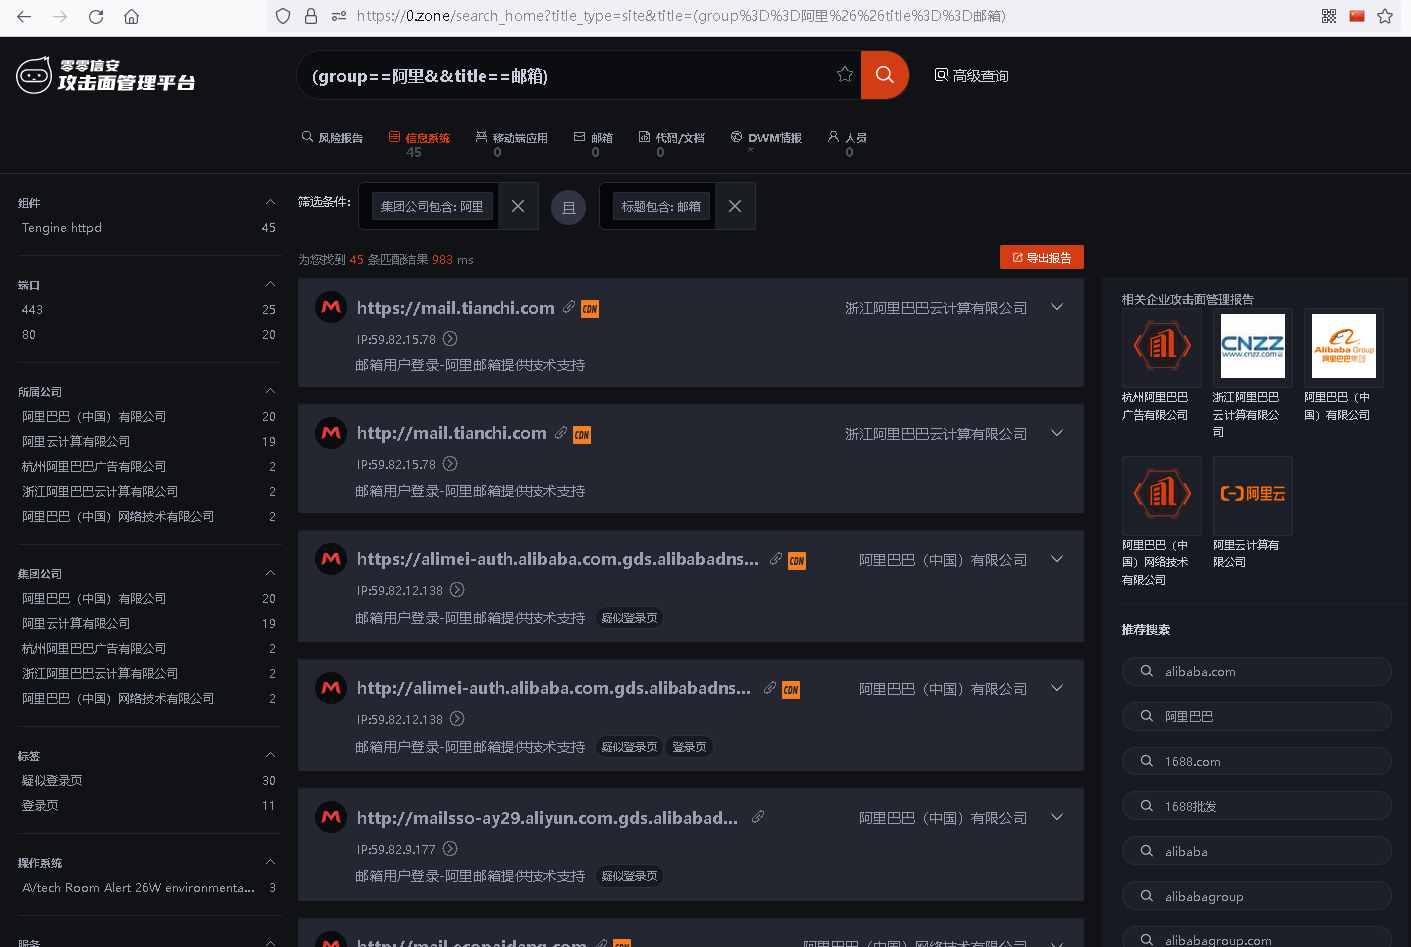The image size is (1411, 947).
Task: Expand https://mail.tianchi.com result details chevron
Action: 1057,307
